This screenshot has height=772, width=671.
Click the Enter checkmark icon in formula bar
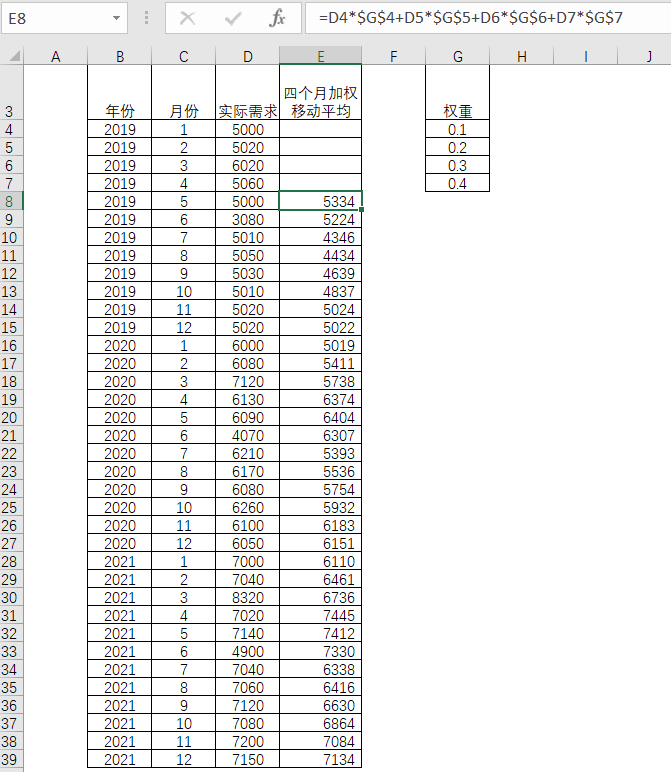click(x=233, y=18)
